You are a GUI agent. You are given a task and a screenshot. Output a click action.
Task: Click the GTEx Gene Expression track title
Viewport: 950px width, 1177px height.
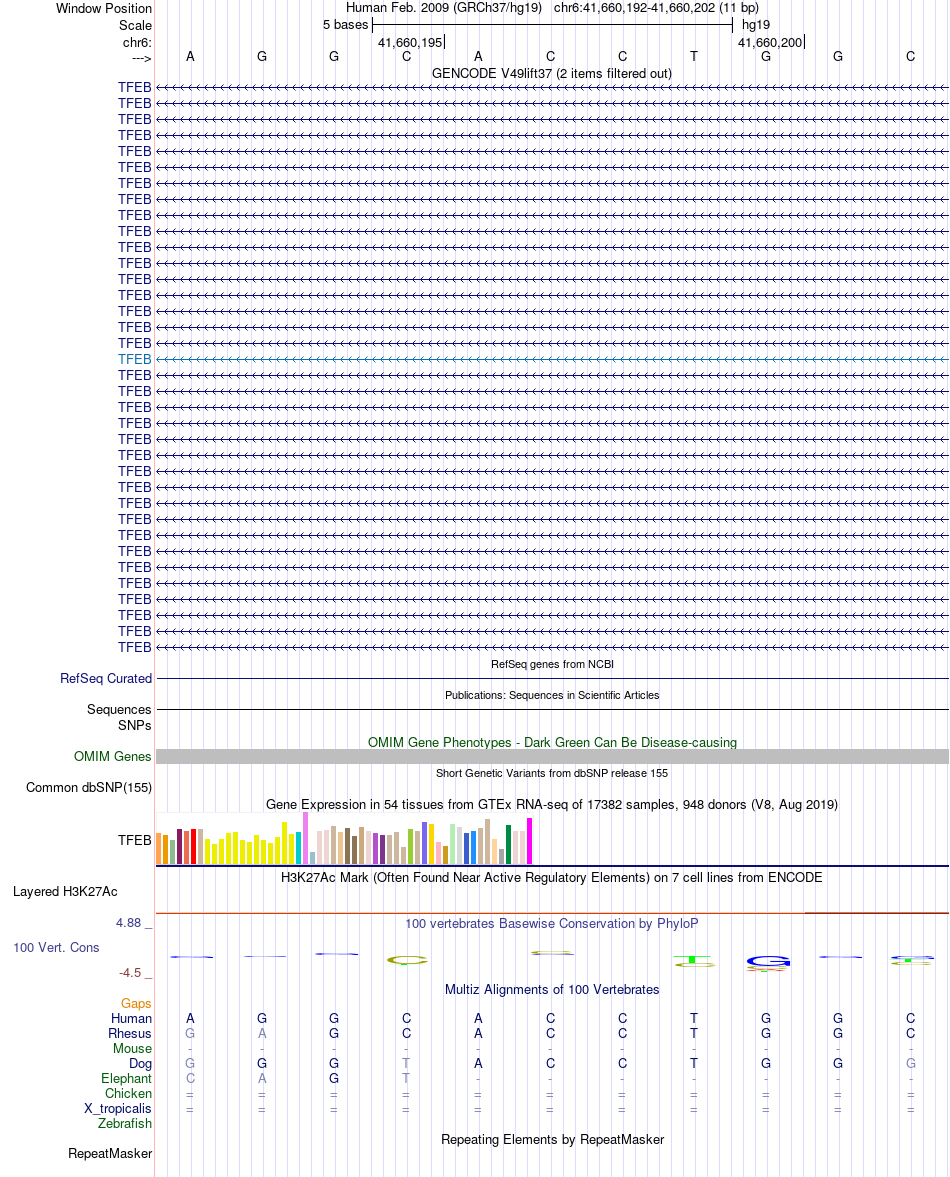click(x=552, y=805)
